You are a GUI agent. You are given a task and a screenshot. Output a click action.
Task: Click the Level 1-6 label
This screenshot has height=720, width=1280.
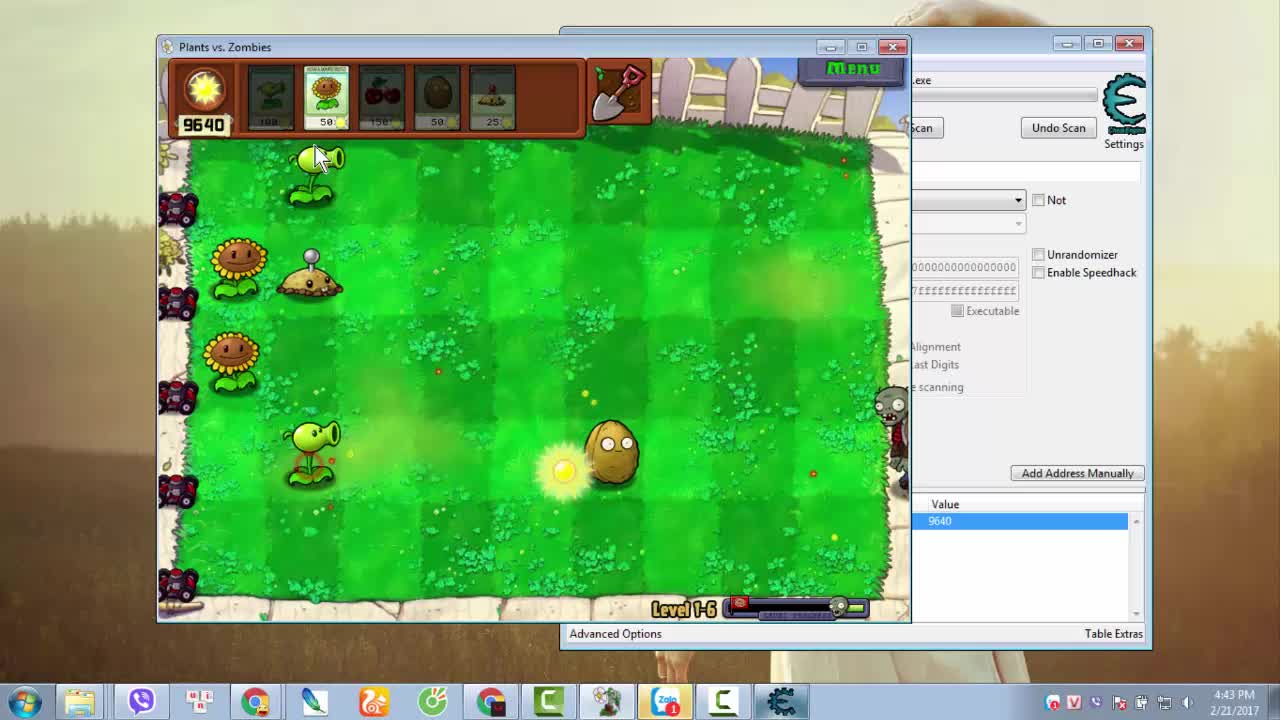684,609
